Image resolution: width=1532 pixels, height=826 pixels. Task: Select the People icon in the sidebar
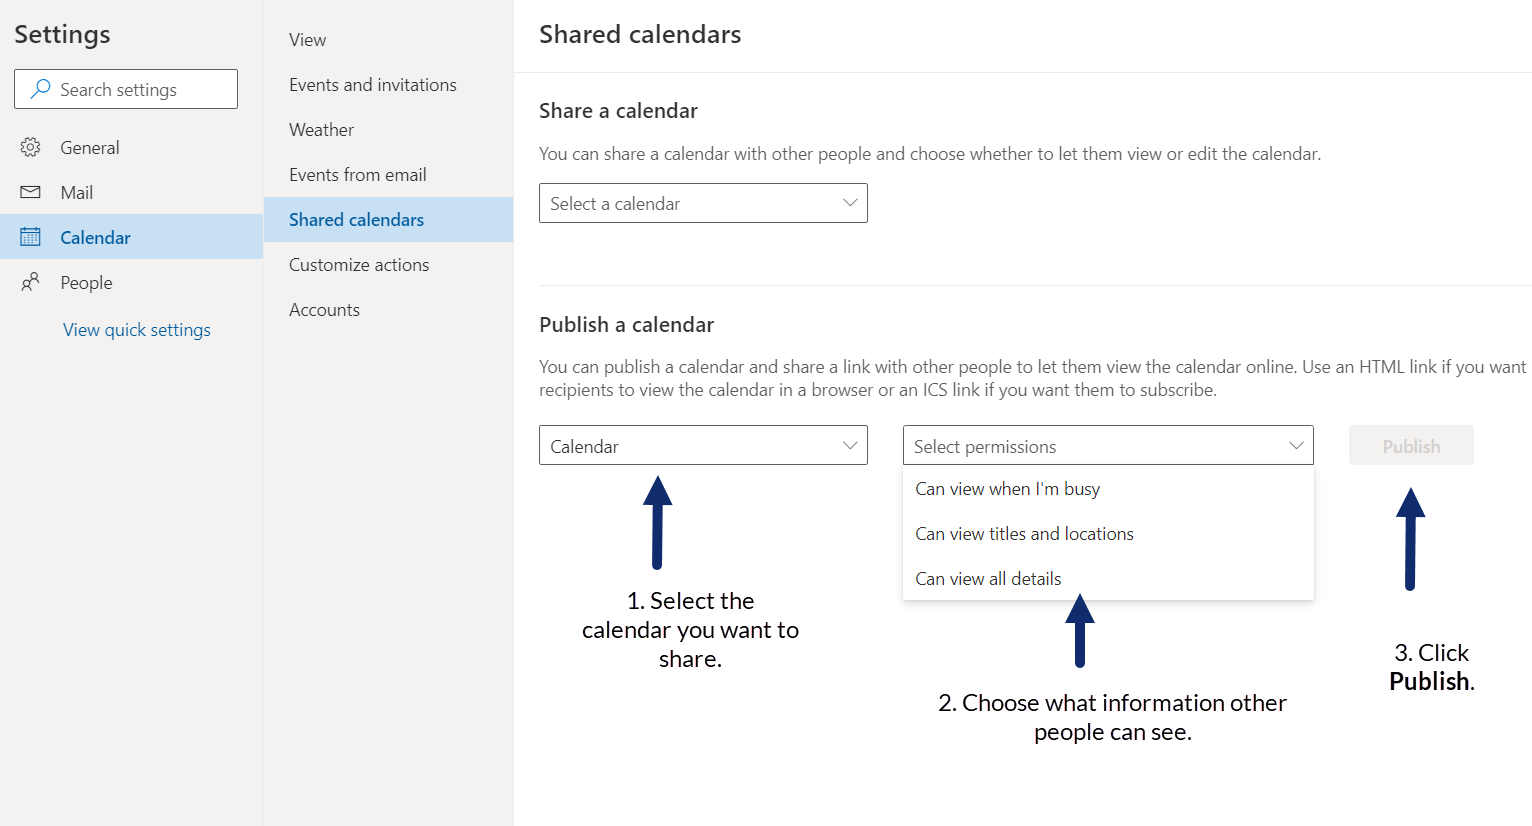point(30,282)
